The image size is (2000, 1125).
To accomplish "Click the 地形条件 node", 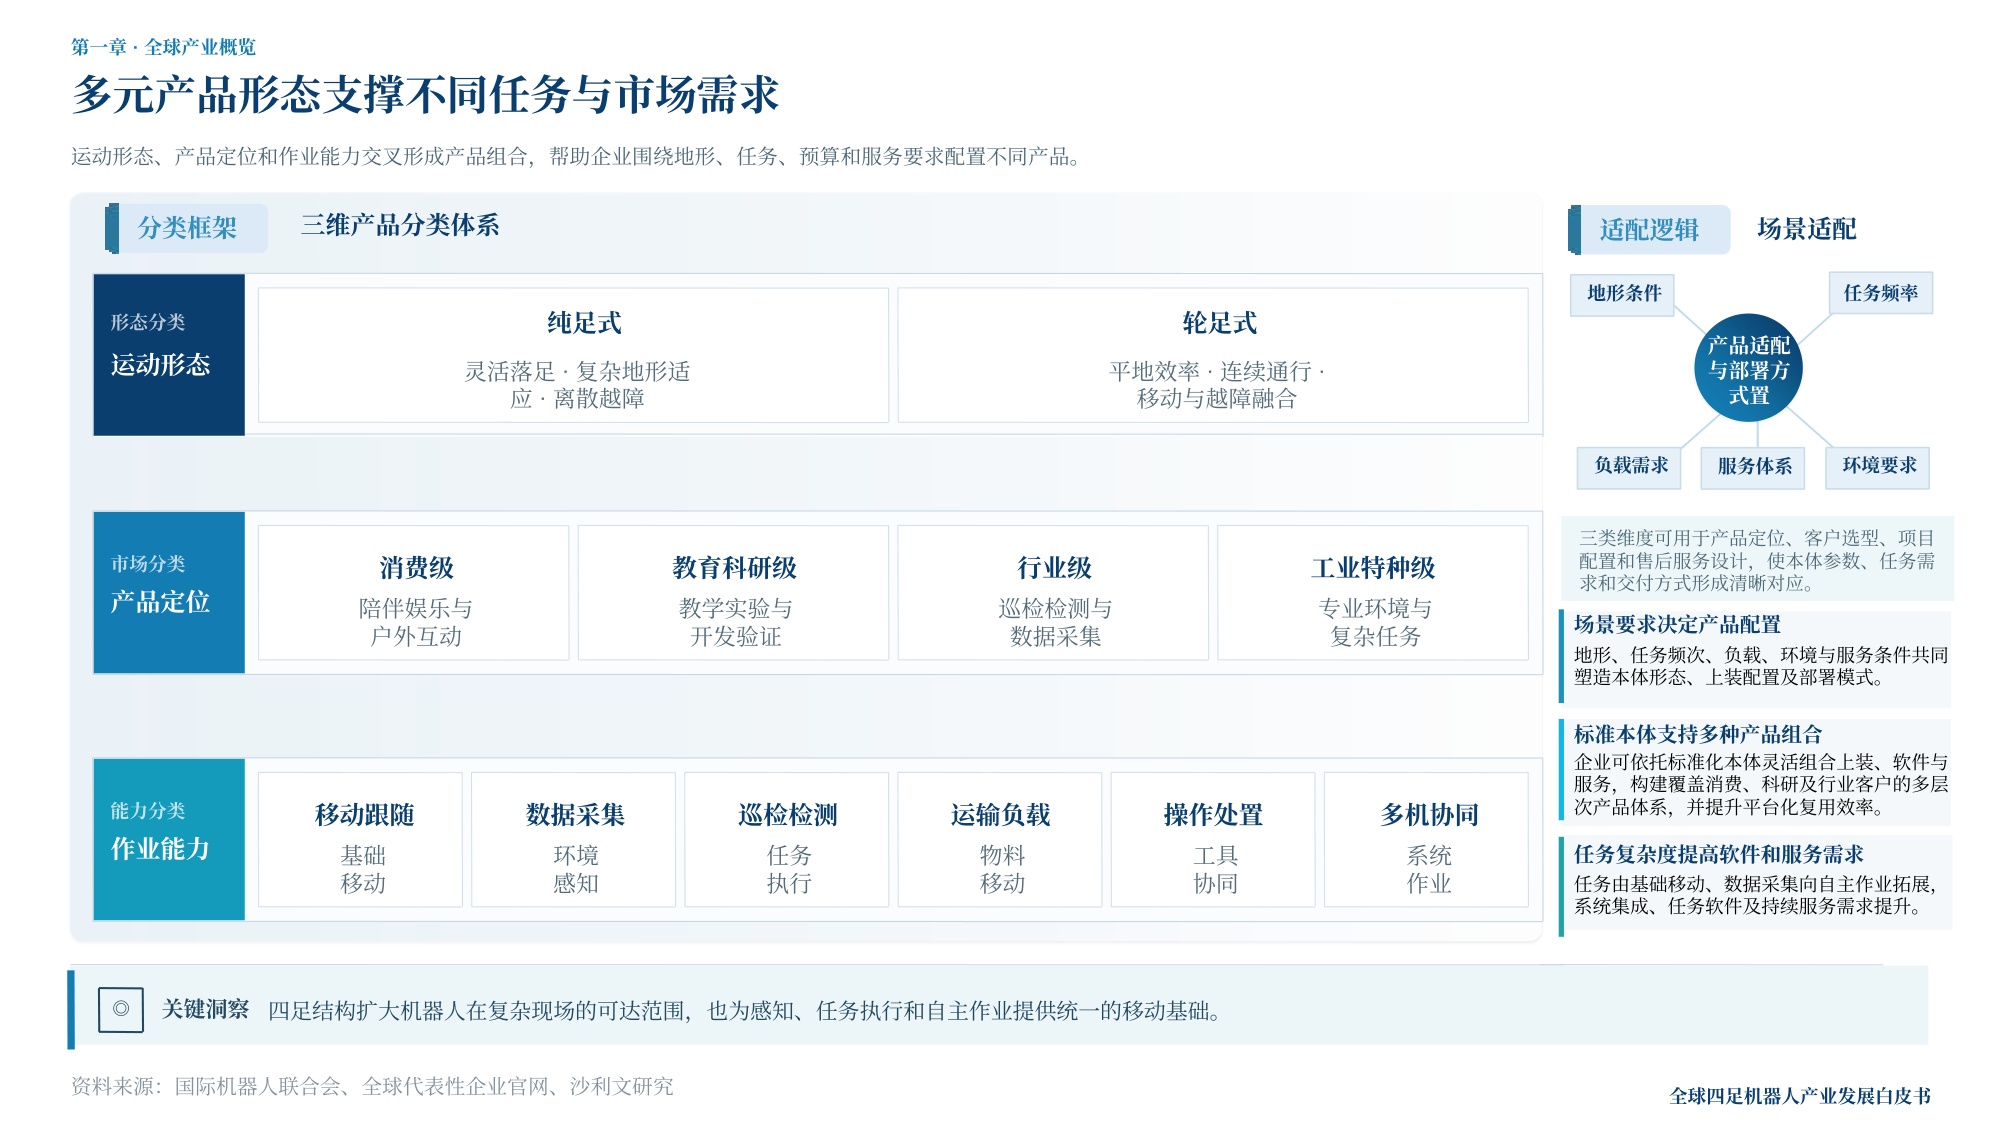I will click(x=1623, y=294).
